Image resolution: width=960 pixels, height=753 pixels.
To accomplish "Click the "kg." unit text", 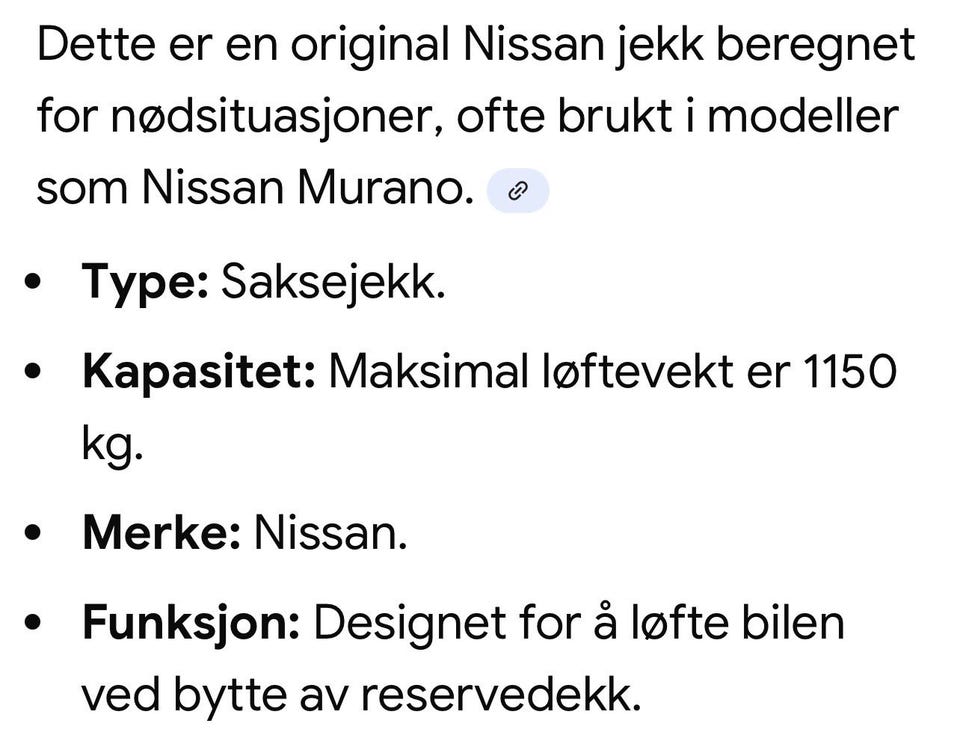I will coord(113,444).
